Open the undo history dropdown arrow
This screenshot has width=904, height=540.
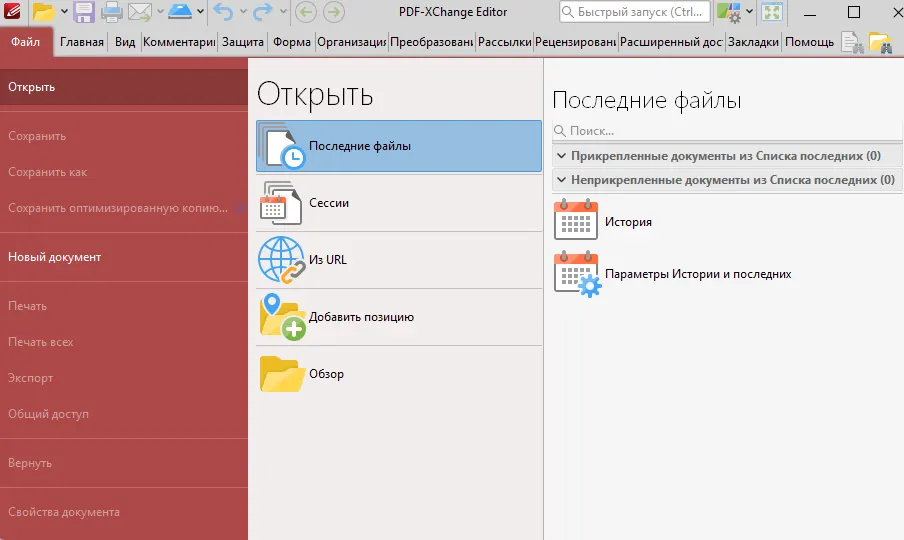coord(243,12)
